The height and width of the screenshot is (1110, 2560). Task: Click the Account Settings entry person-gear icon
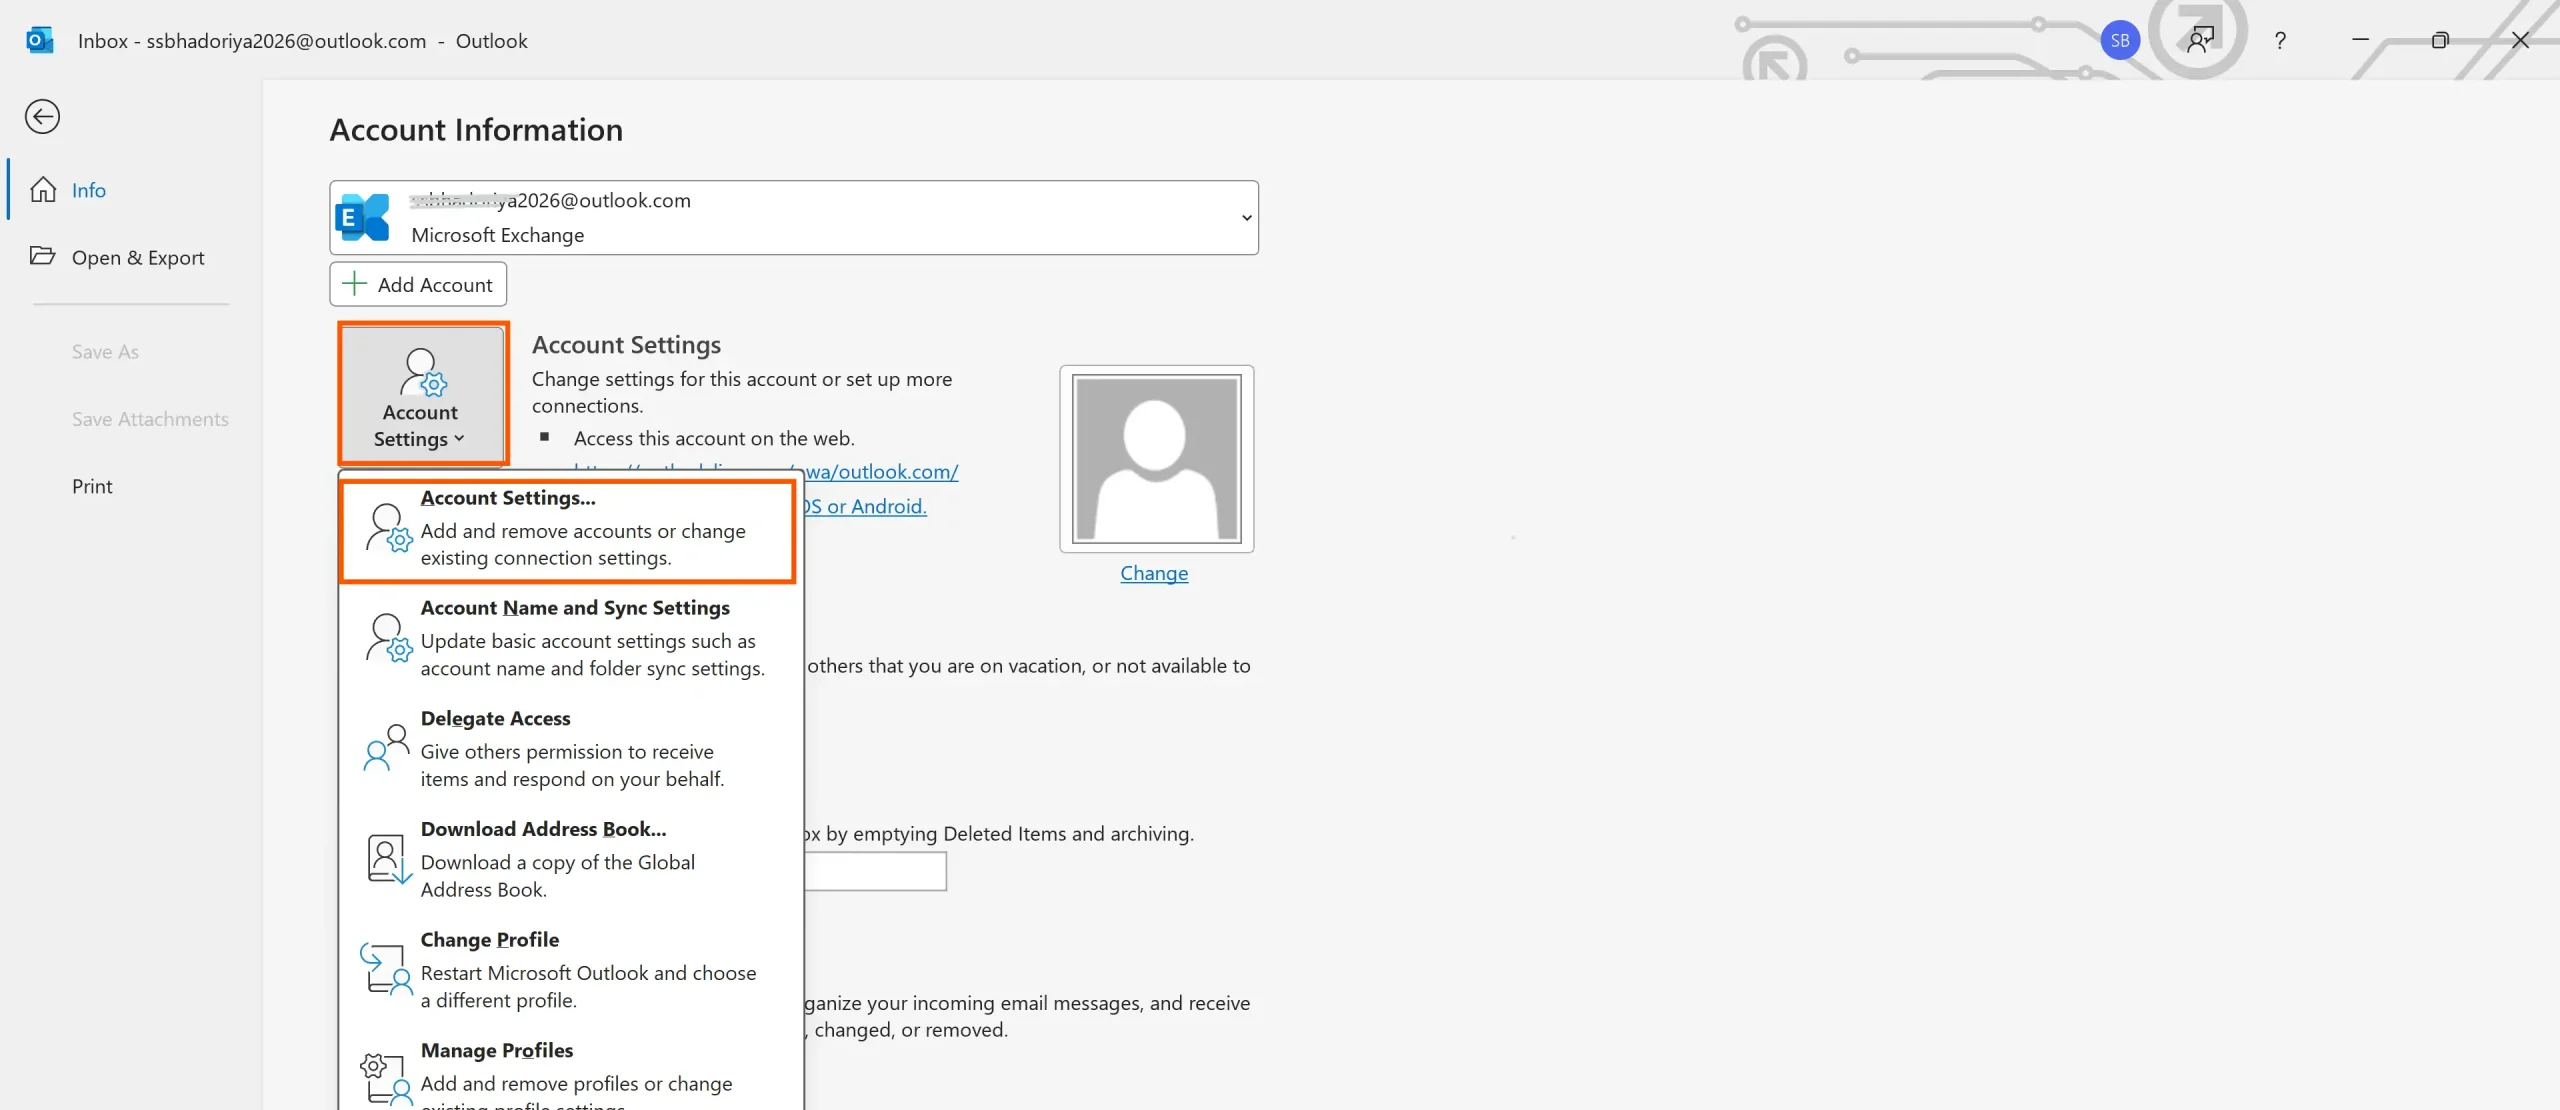tap(388, 528)
